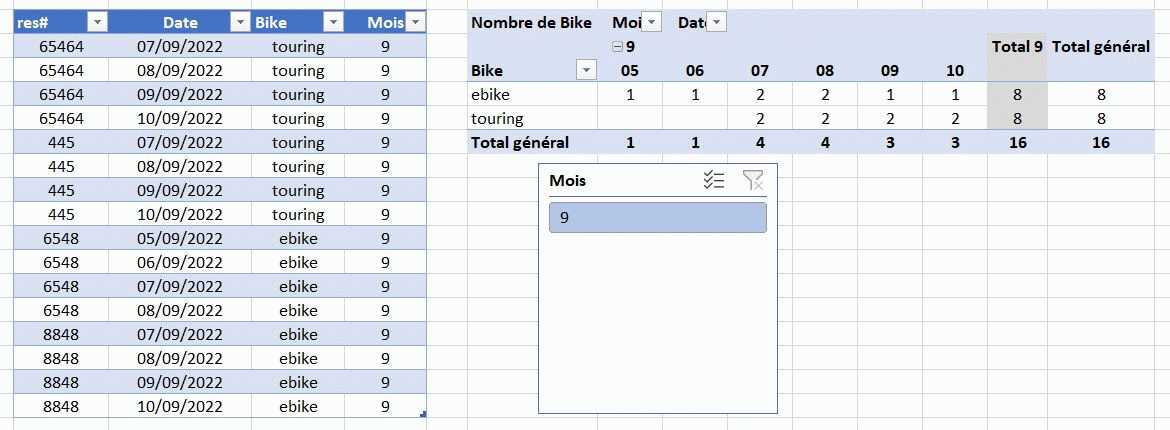Open the Mois column filter in table
1170x430 pixels.
[x=416, y=22]
